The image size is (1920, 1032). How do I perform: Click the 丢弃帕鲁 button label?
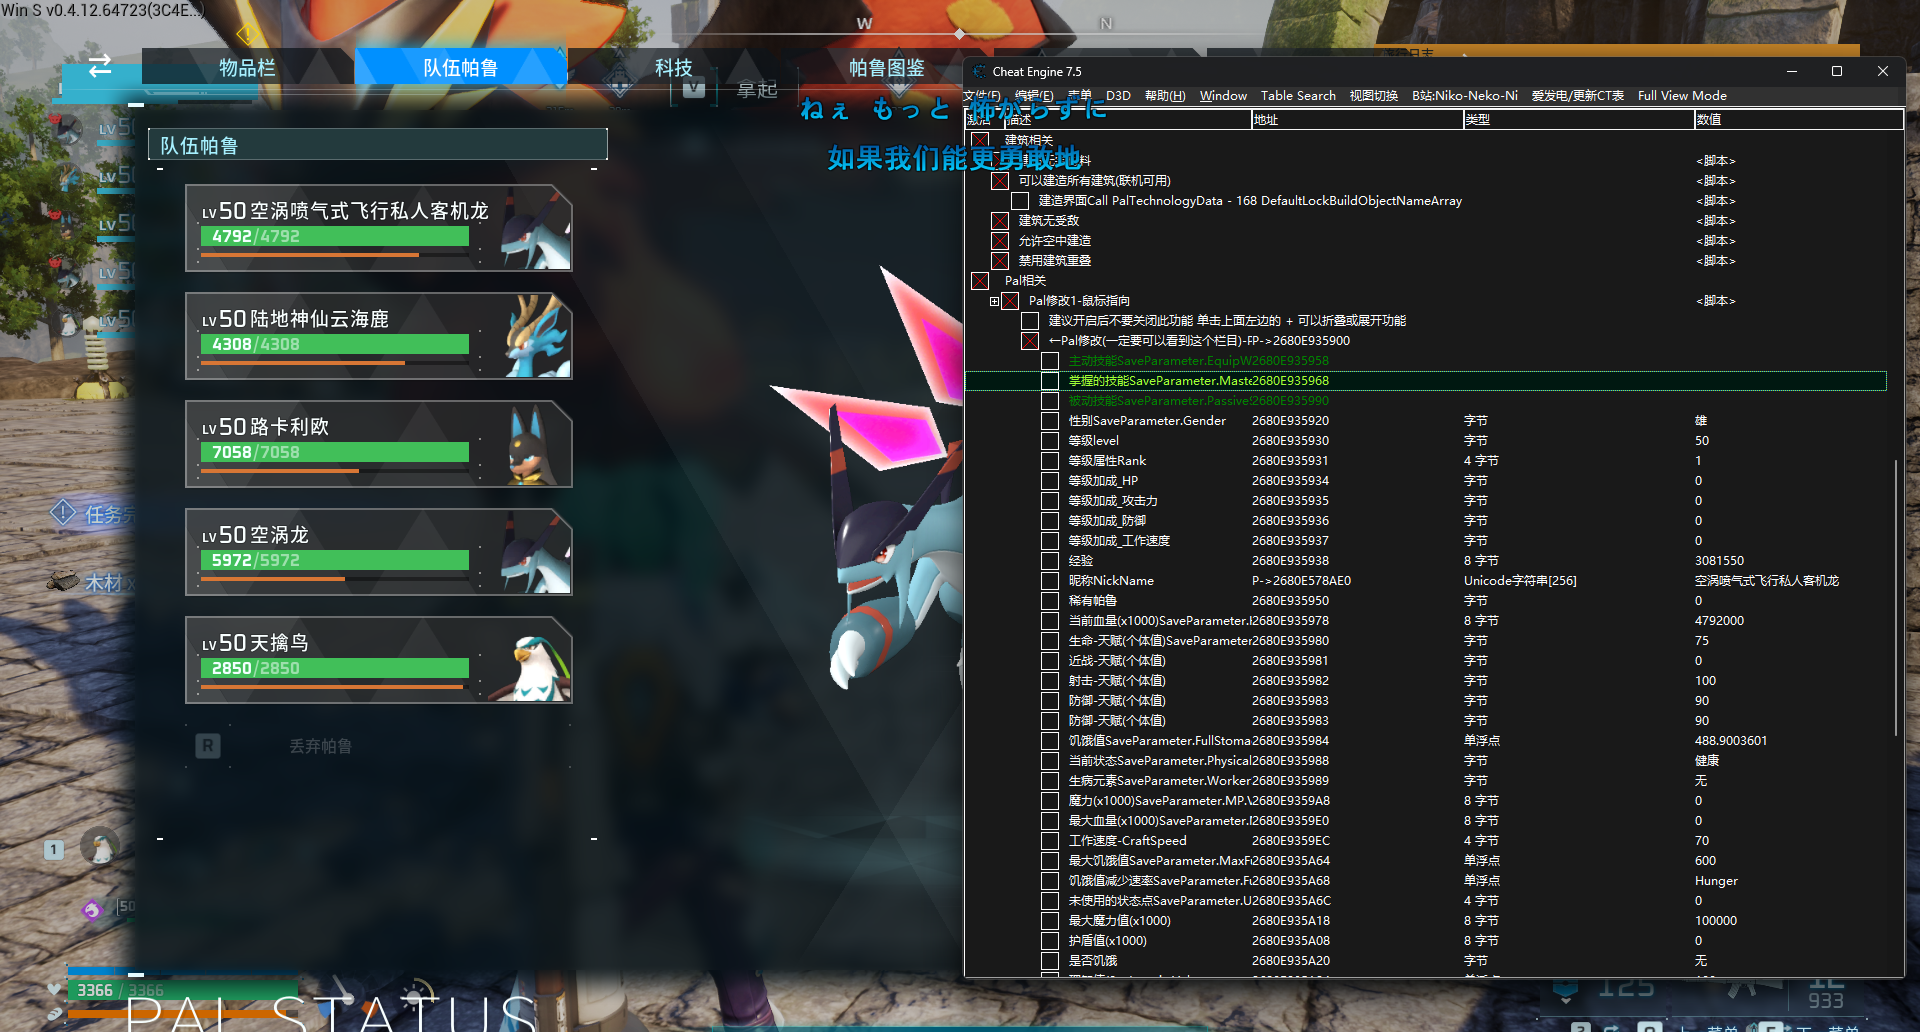coord(320,746)
